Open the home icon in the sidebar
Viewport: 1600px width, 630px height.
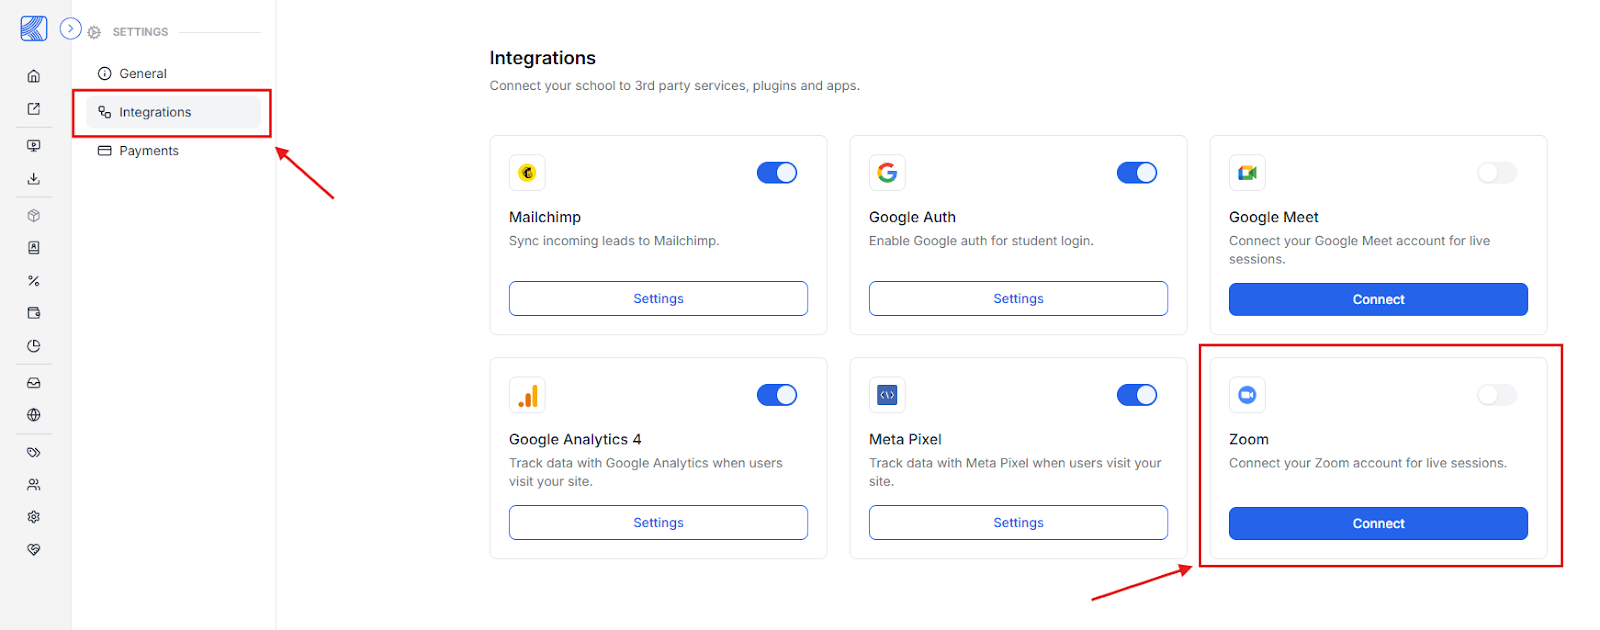point(34,76)
